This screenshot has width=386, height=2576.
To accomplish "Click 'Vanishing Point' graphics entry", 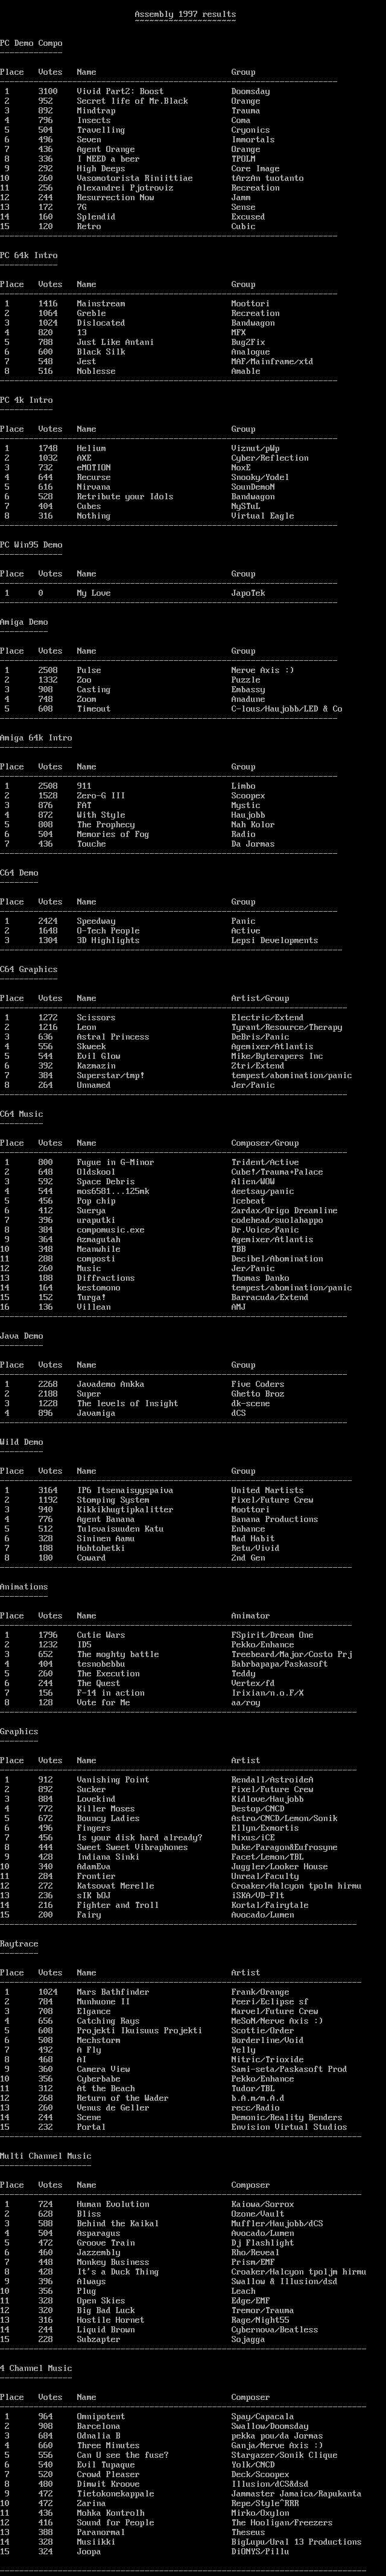I will click(x=113, y=1780).
